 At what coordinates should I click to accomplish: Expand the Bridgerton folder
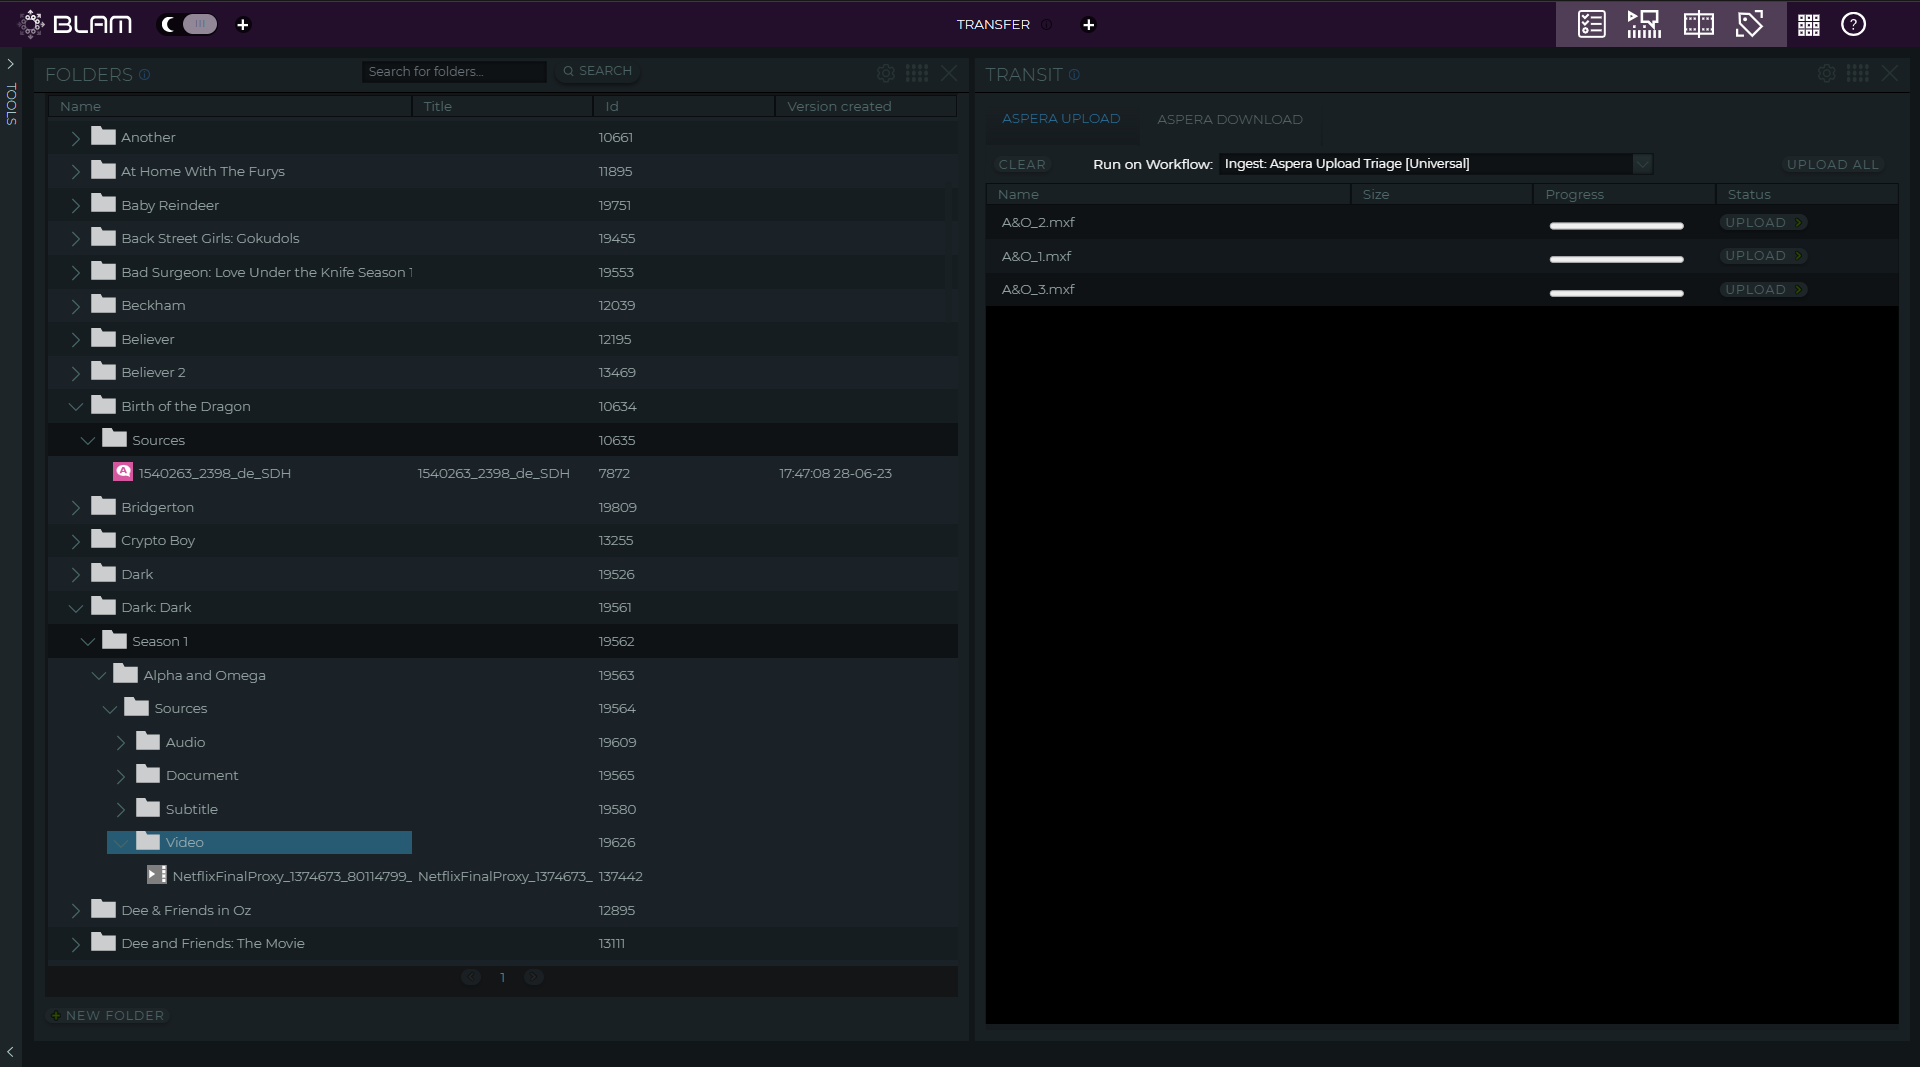pos(76,507)
